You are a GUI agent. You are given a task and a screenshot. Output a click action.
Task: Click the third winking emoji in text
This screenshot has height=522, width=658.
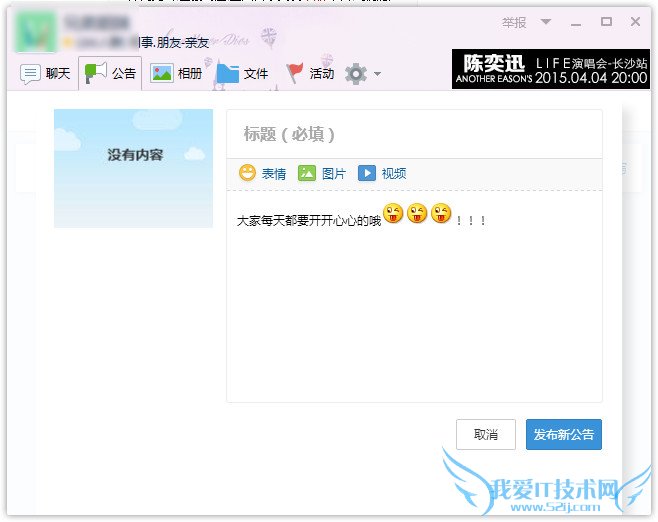[441, 213]
